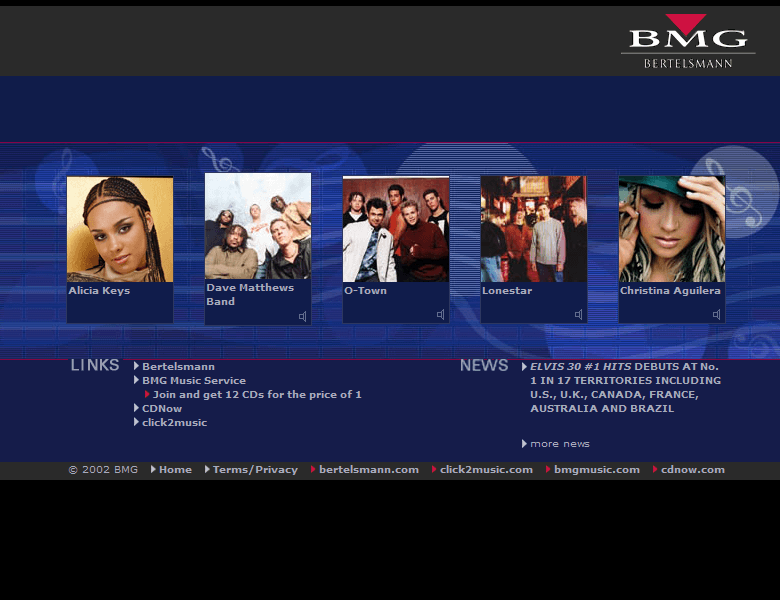This screenshot has width=780, height=600.
Task: Go to Home in footer
Action: click(175, 470)
